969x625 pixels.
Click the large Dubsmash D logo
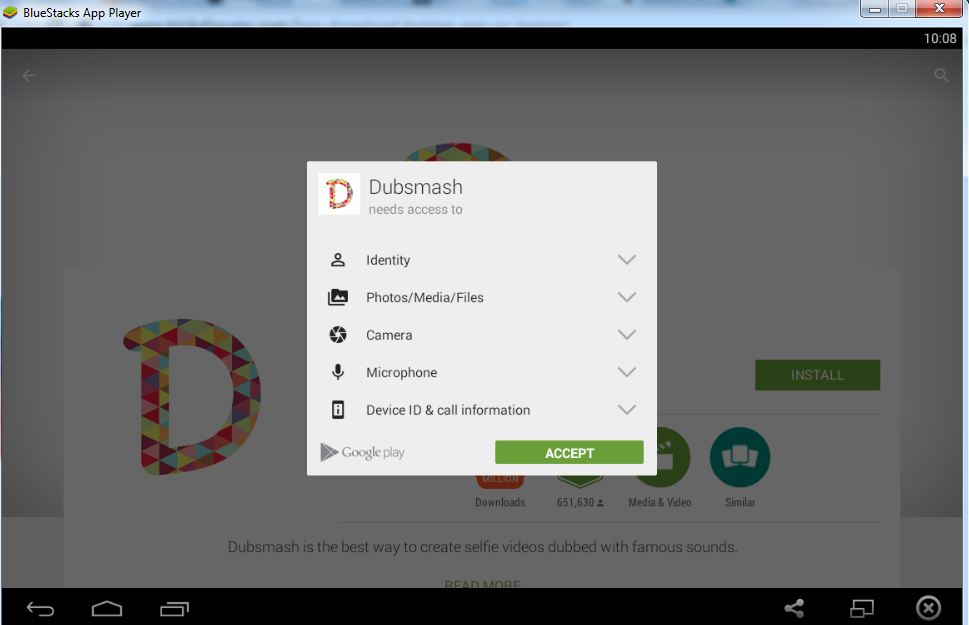point(192,397)
